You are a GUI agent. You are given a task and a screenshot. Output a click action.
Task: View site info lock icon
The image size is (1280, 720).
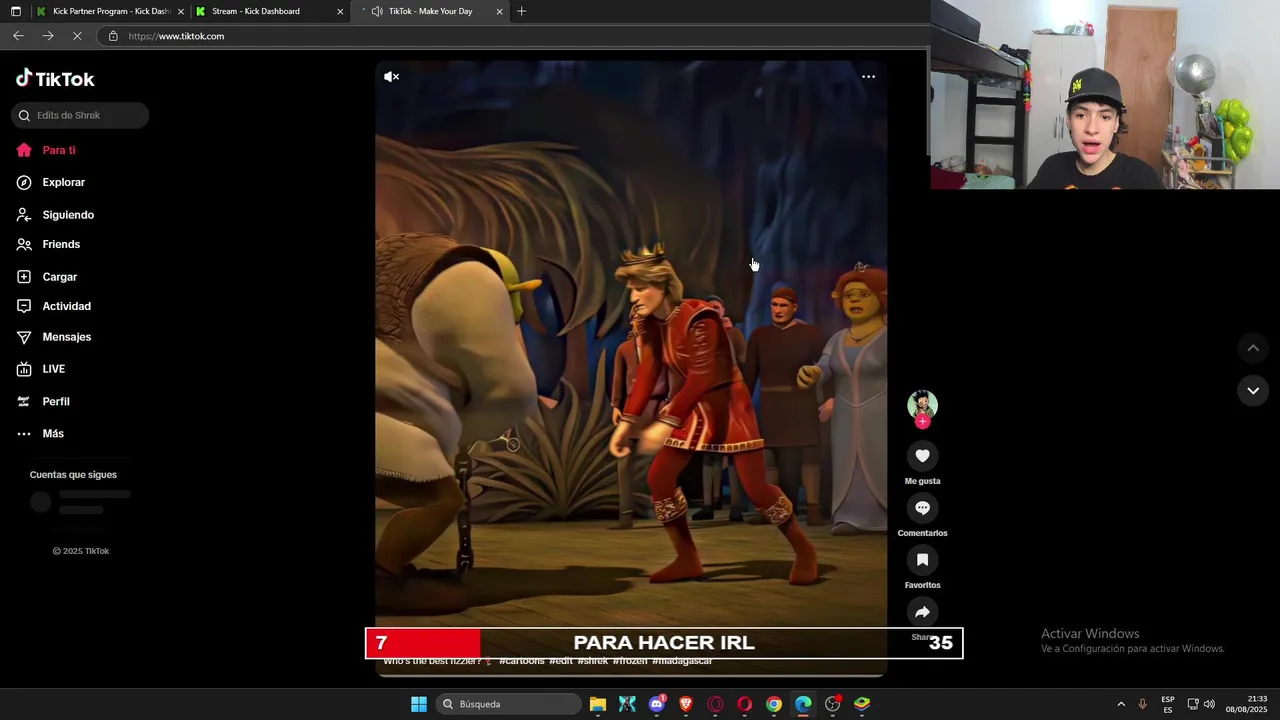coord(113,36)
